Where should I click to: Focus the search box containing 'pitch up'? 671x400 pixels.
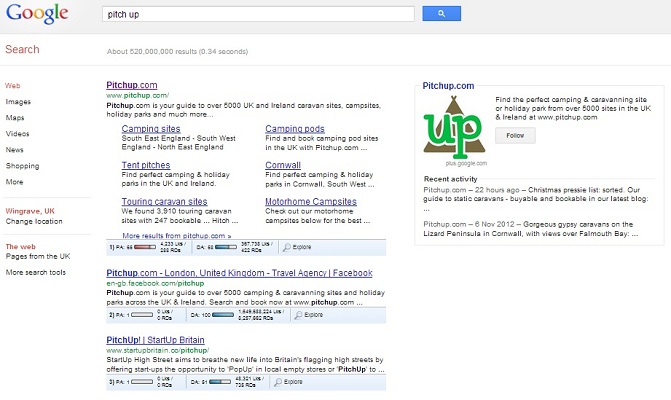(x=258, y=14)
